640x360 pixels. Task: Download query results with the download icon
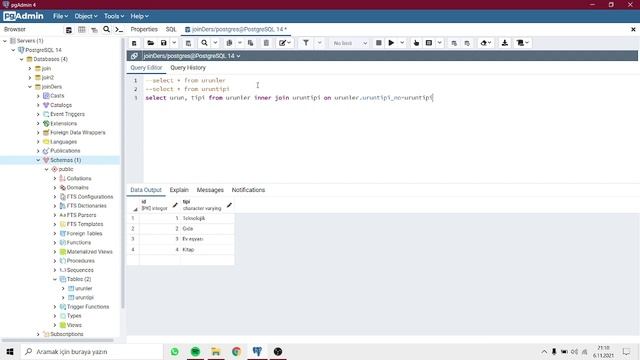pos(505,43)
